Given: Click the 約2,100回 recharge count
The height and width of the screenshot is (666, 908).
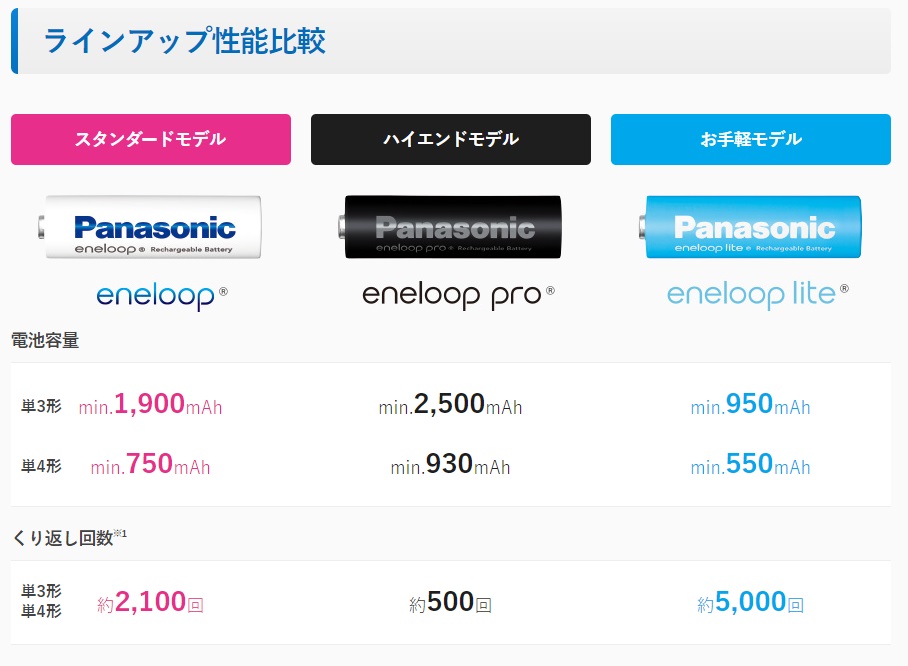Looking at the screenshot, I should pos(151,602).
